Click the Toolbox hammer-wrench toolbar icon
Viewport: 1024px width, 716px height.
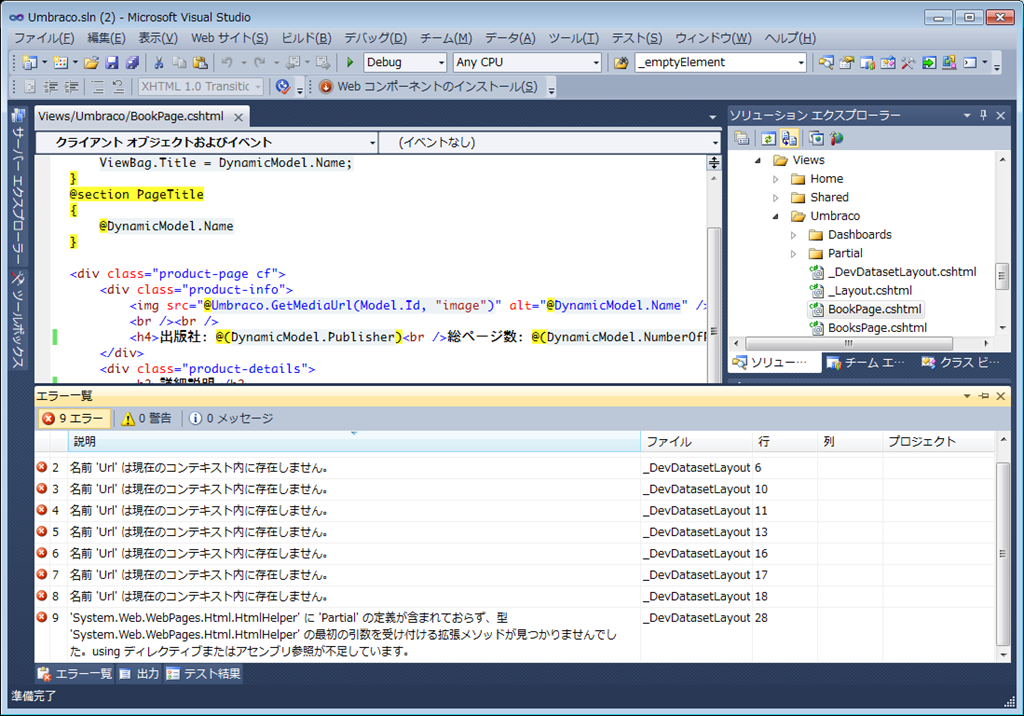coord(908,62)
